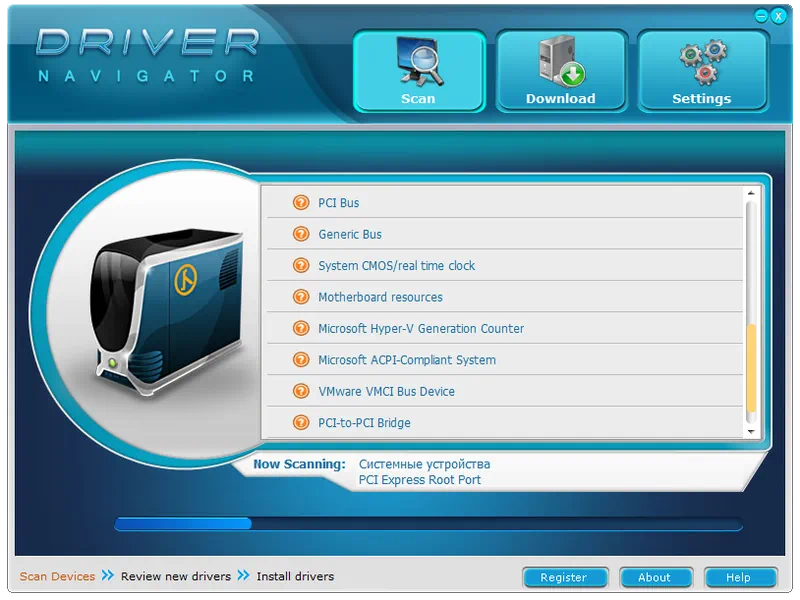The image size is (800, 600).
Task: Switch to the Download tab
Action: [561, 71]
